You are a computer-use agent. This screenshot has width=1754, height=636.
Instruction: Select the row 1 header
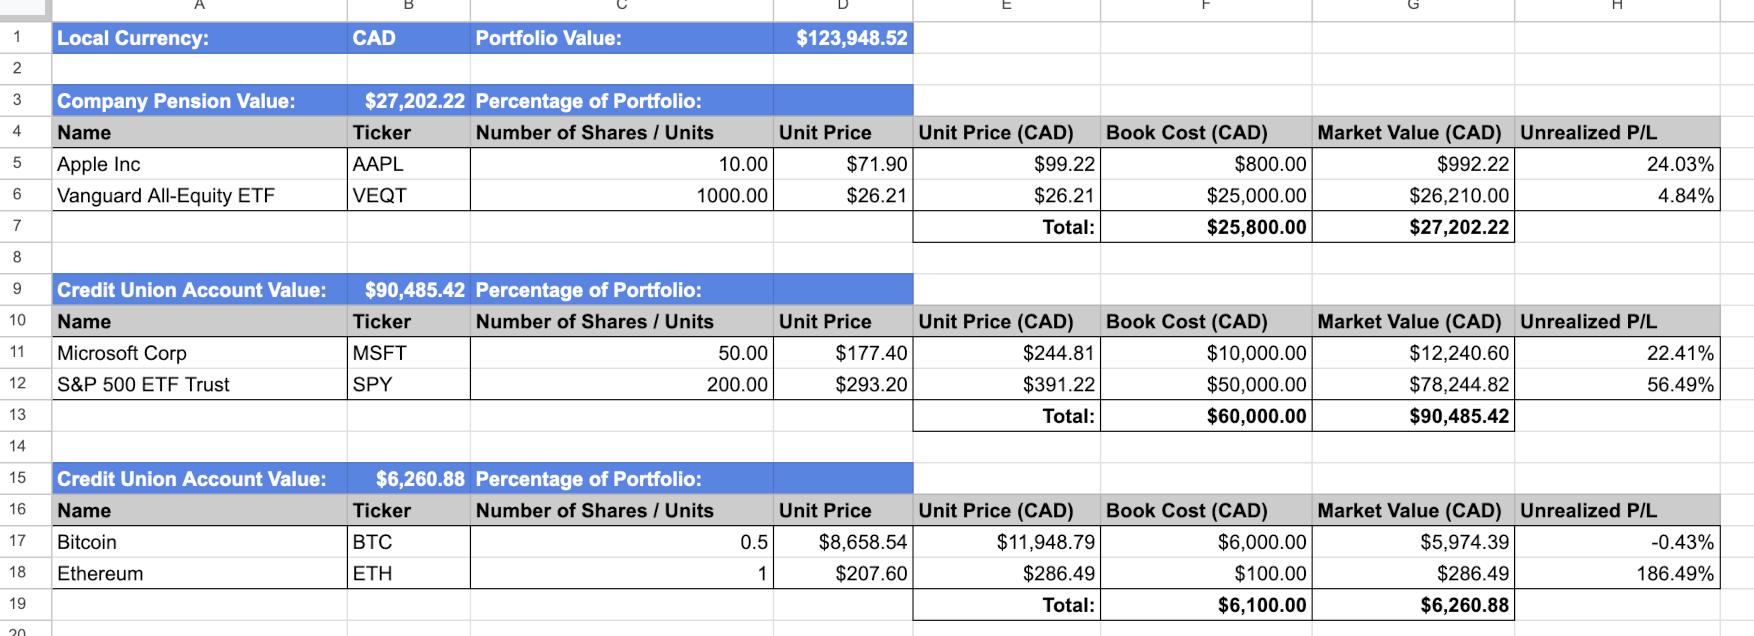[x=17, y=37]
